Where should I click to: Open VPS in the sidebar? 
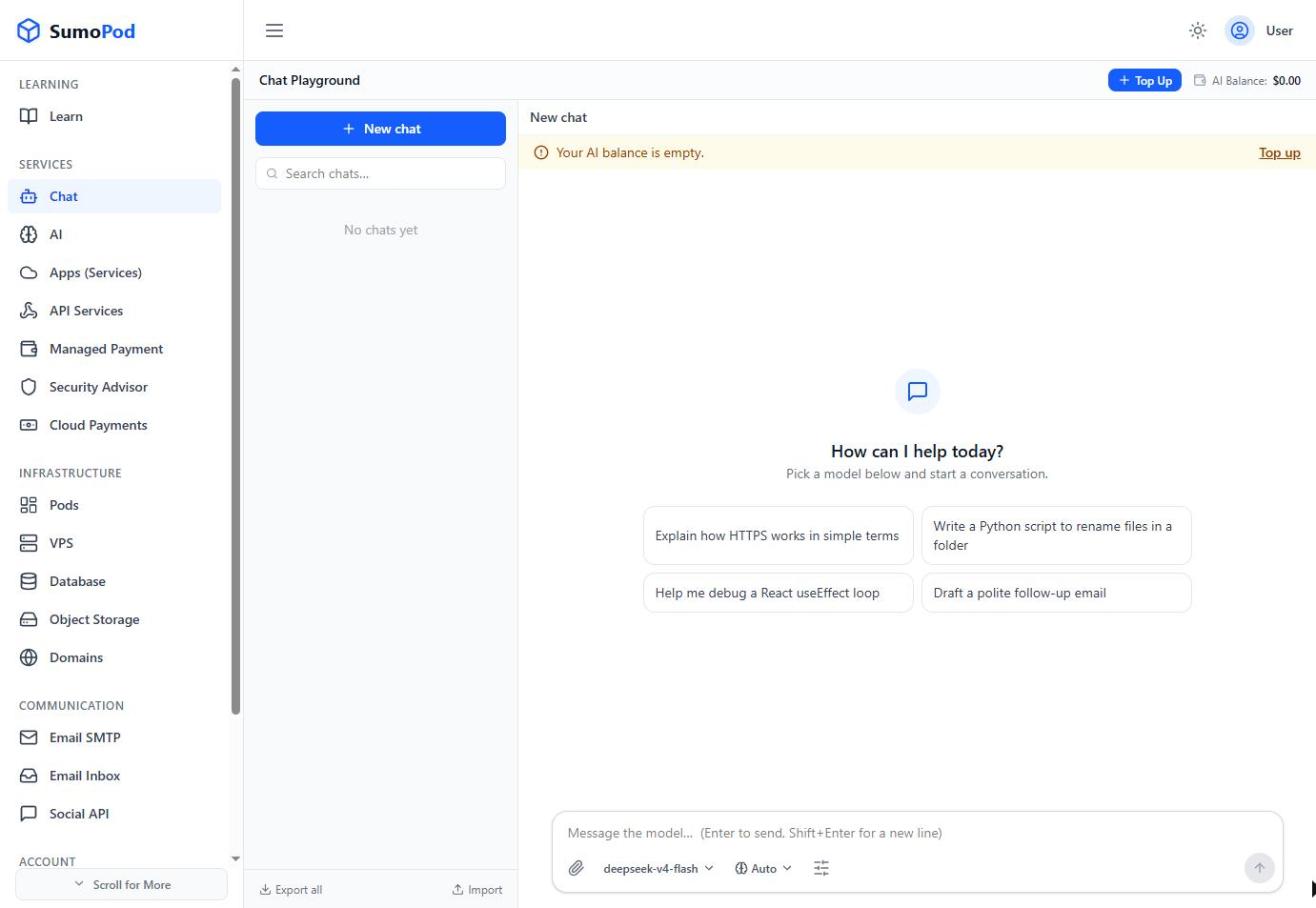click(114, 543)
